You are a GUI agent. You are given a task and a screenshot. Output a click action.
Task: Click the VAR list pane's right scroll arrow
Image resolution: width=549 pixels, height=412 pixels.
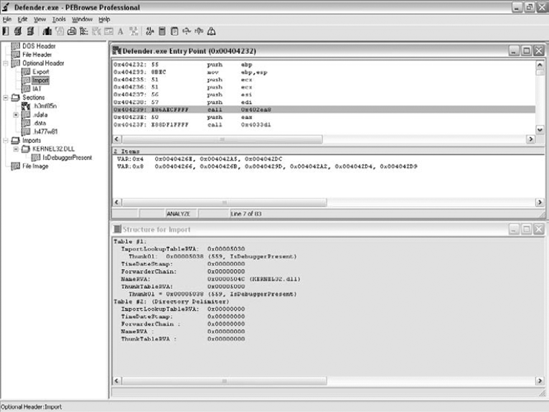point(540,202)
